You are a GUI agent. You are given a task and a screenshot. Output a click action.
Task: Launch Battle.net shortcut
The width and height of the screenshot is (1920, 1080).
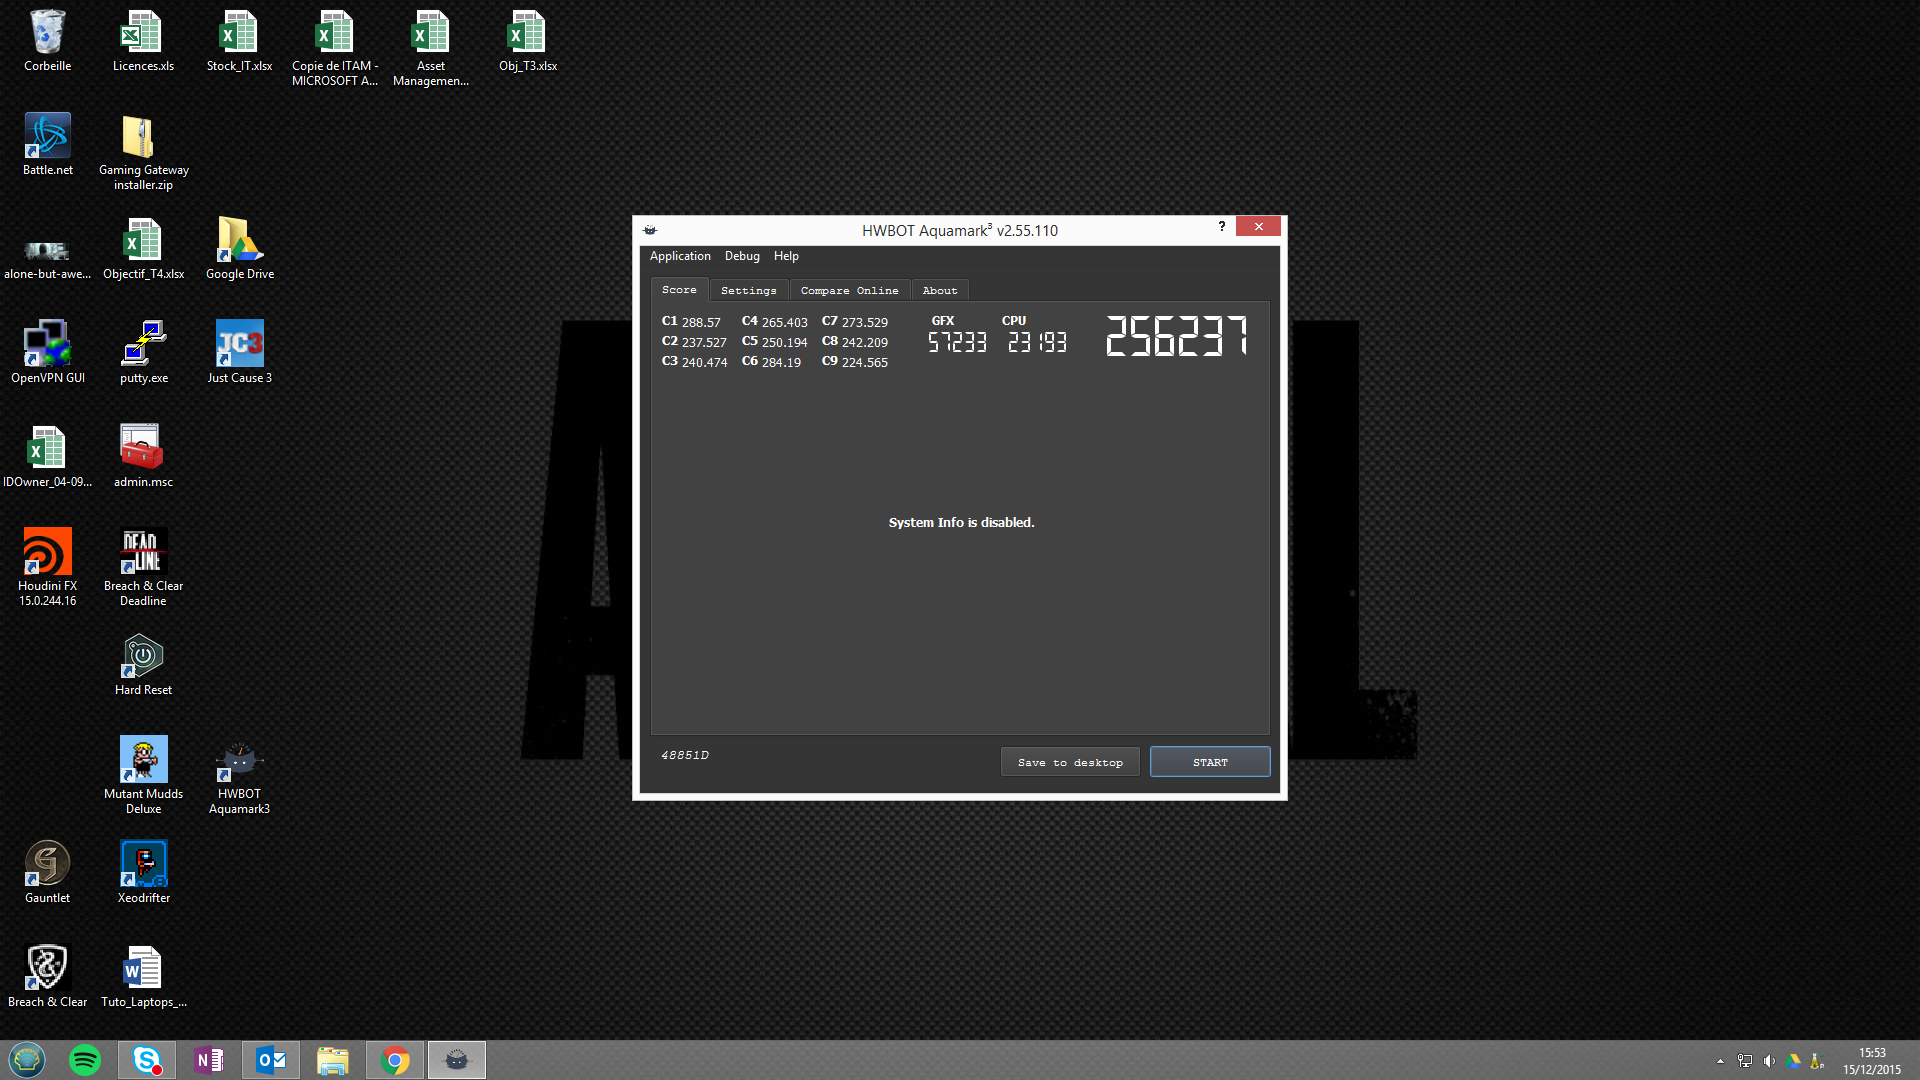[x=47, y=145]
